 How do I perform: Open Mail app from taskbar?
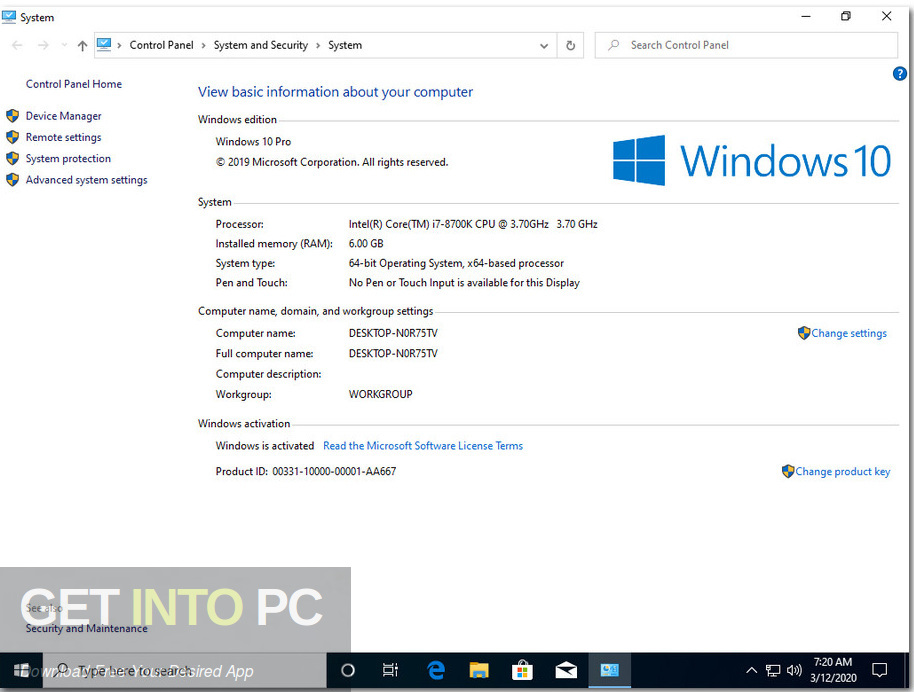click(566, 670)
